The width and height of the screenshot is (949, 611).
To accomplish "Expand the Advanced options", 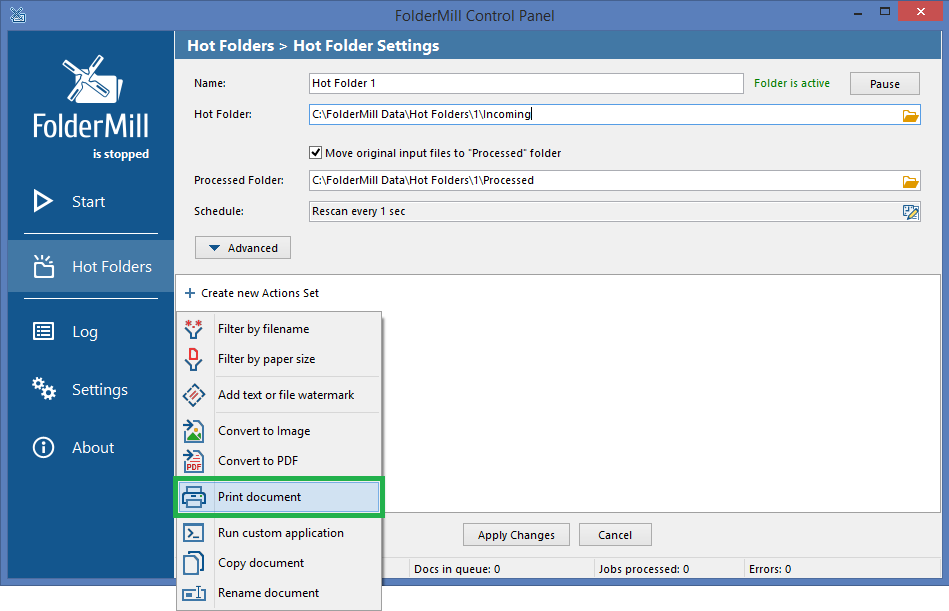I will pos(243,247).
